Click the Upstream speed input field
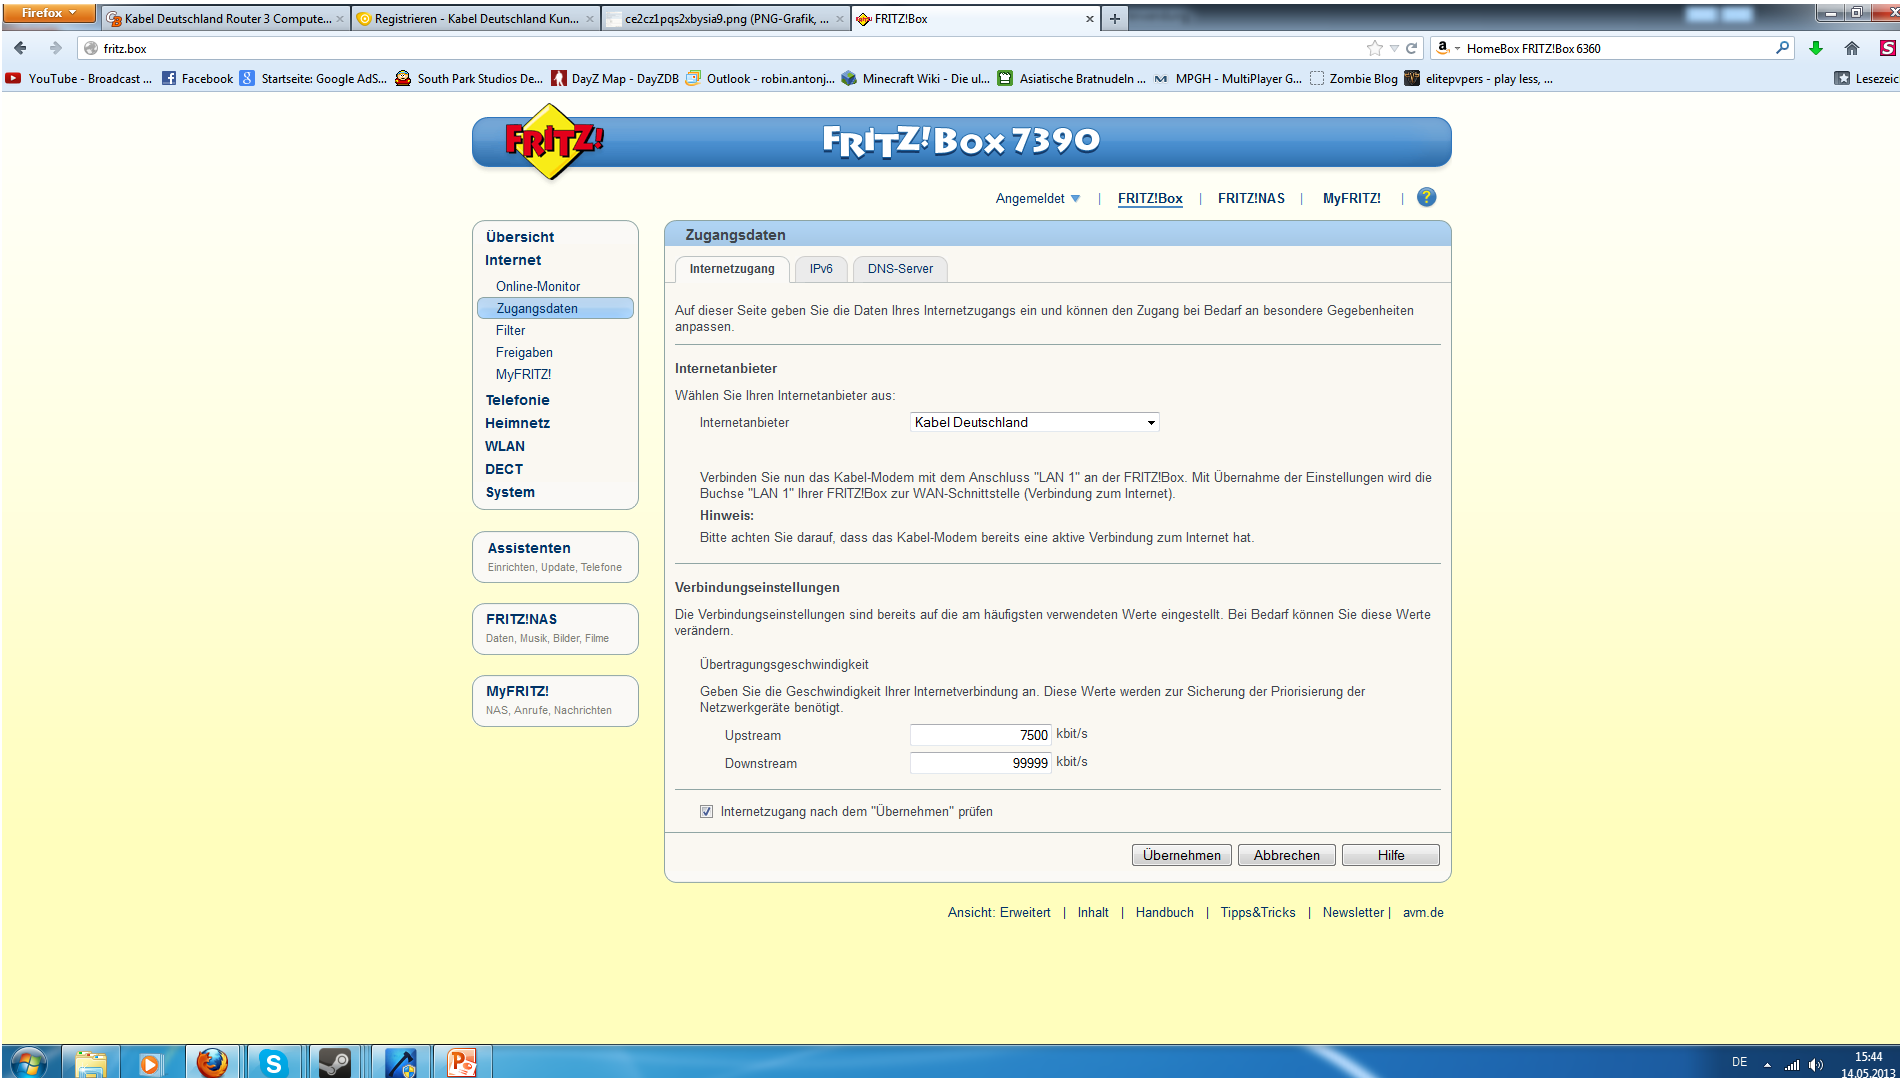 click(x=980, y=735)
